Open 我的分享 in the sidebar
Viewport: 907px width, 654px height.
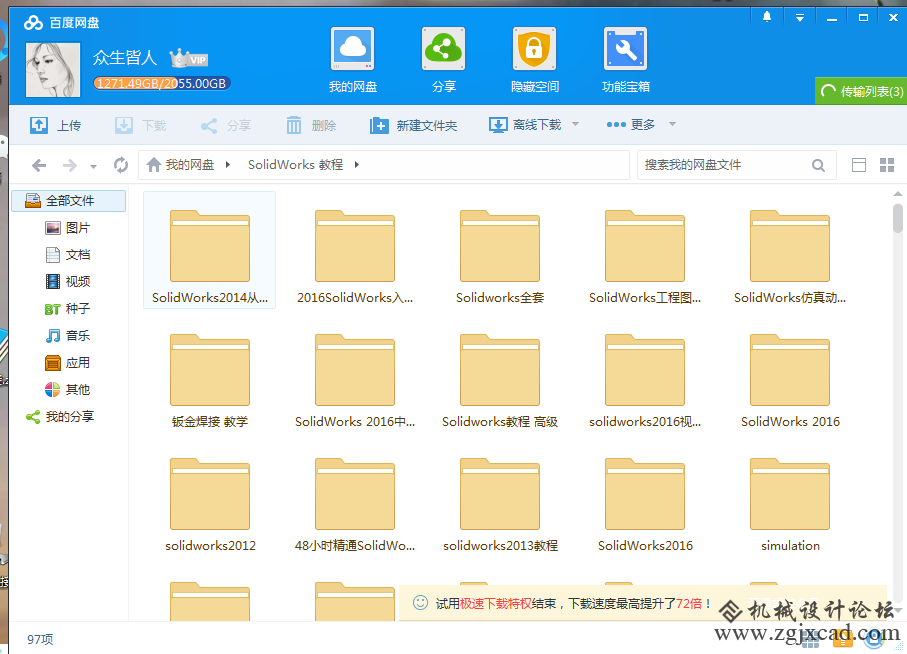pos(60,416)
